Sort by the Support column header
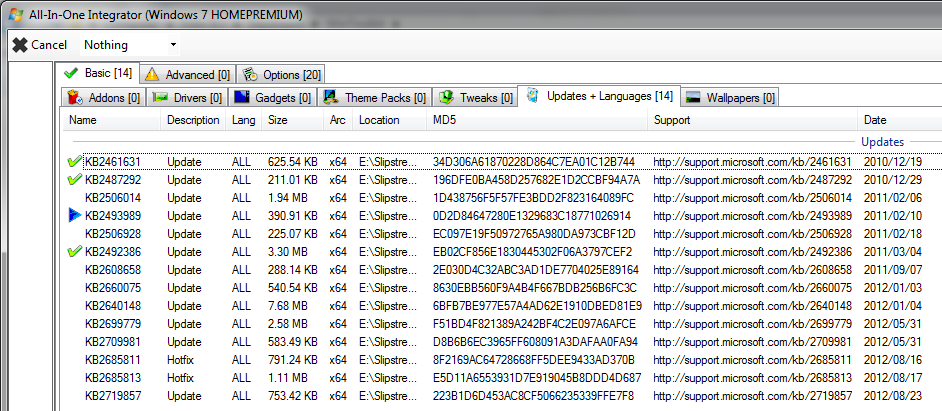The width and height of the screenshot is (942, 411). (753, 120)
